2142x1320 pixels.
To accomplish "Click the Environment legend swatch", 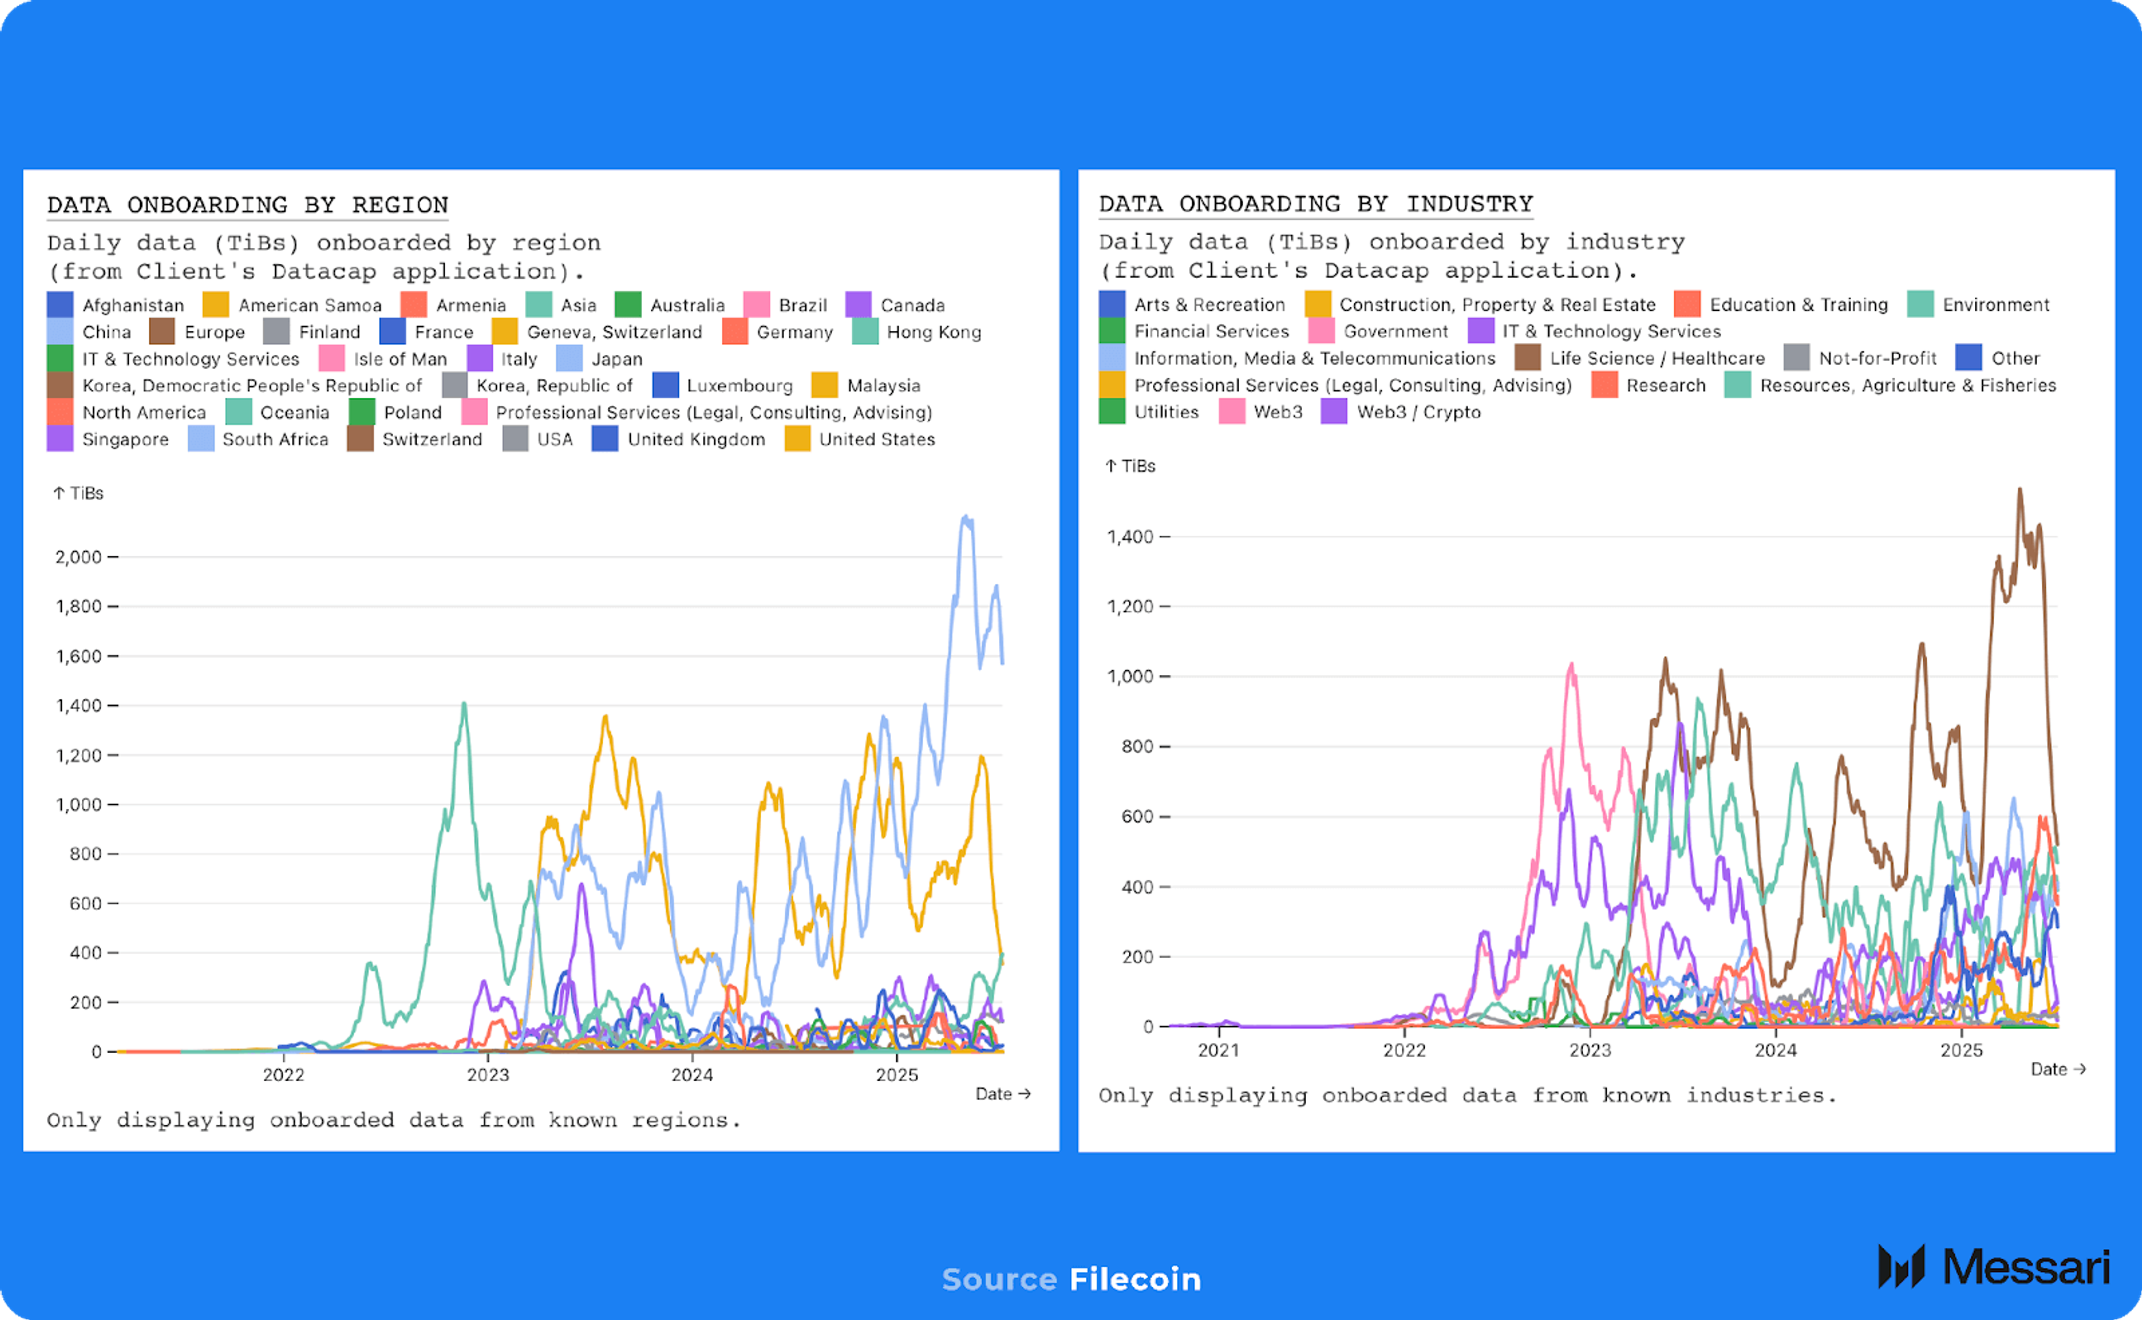I will coord(1920,305).
